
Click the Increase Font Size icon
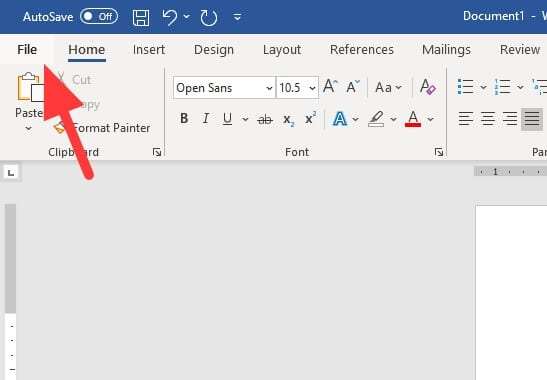tap(330, 87)
